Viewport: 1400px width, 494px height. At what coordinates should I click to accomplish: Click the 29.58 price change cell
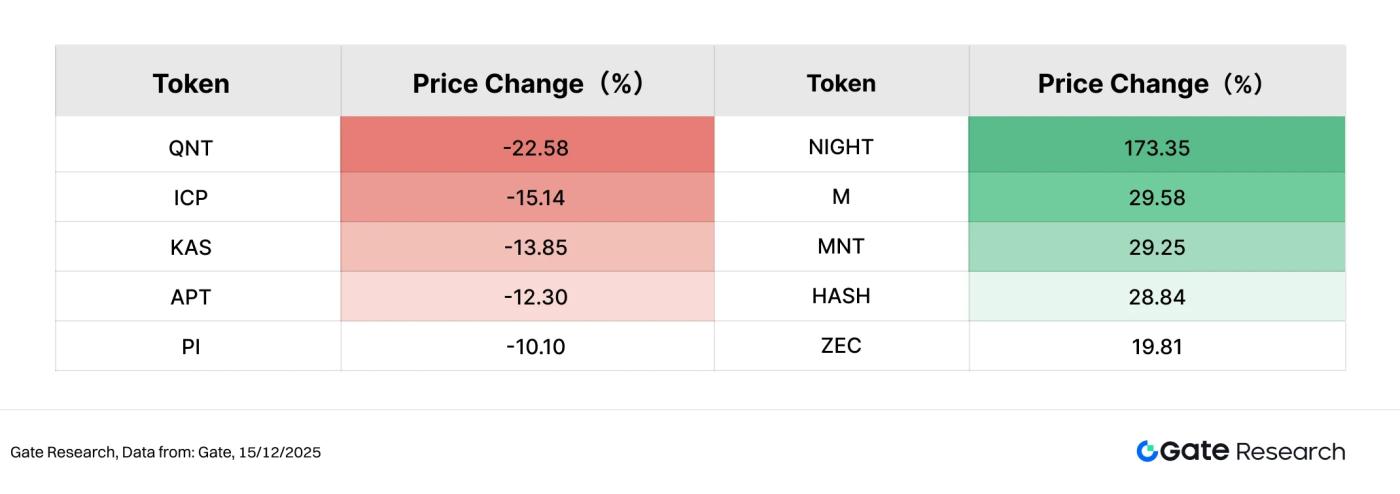[x=1156, y=198]
